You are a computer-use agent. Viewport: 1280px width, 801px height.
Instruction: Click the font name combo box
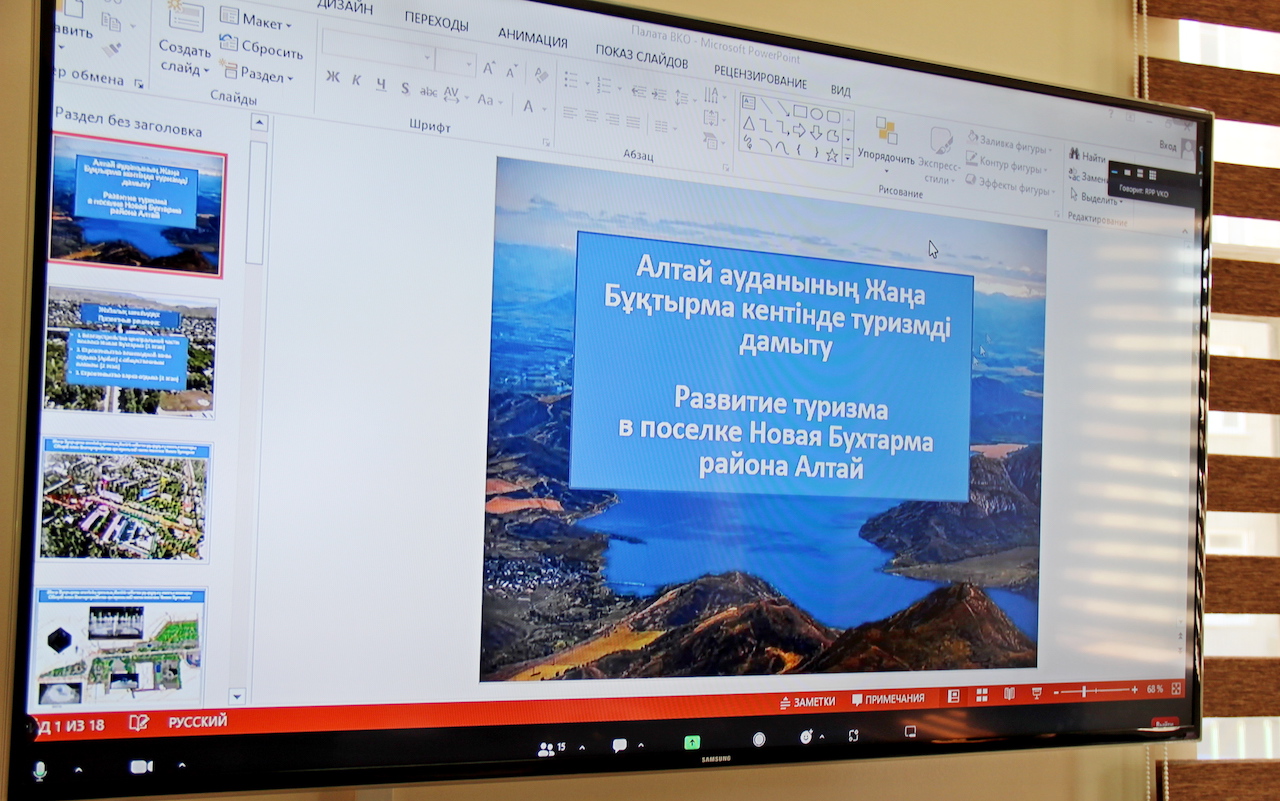point(378,50)
